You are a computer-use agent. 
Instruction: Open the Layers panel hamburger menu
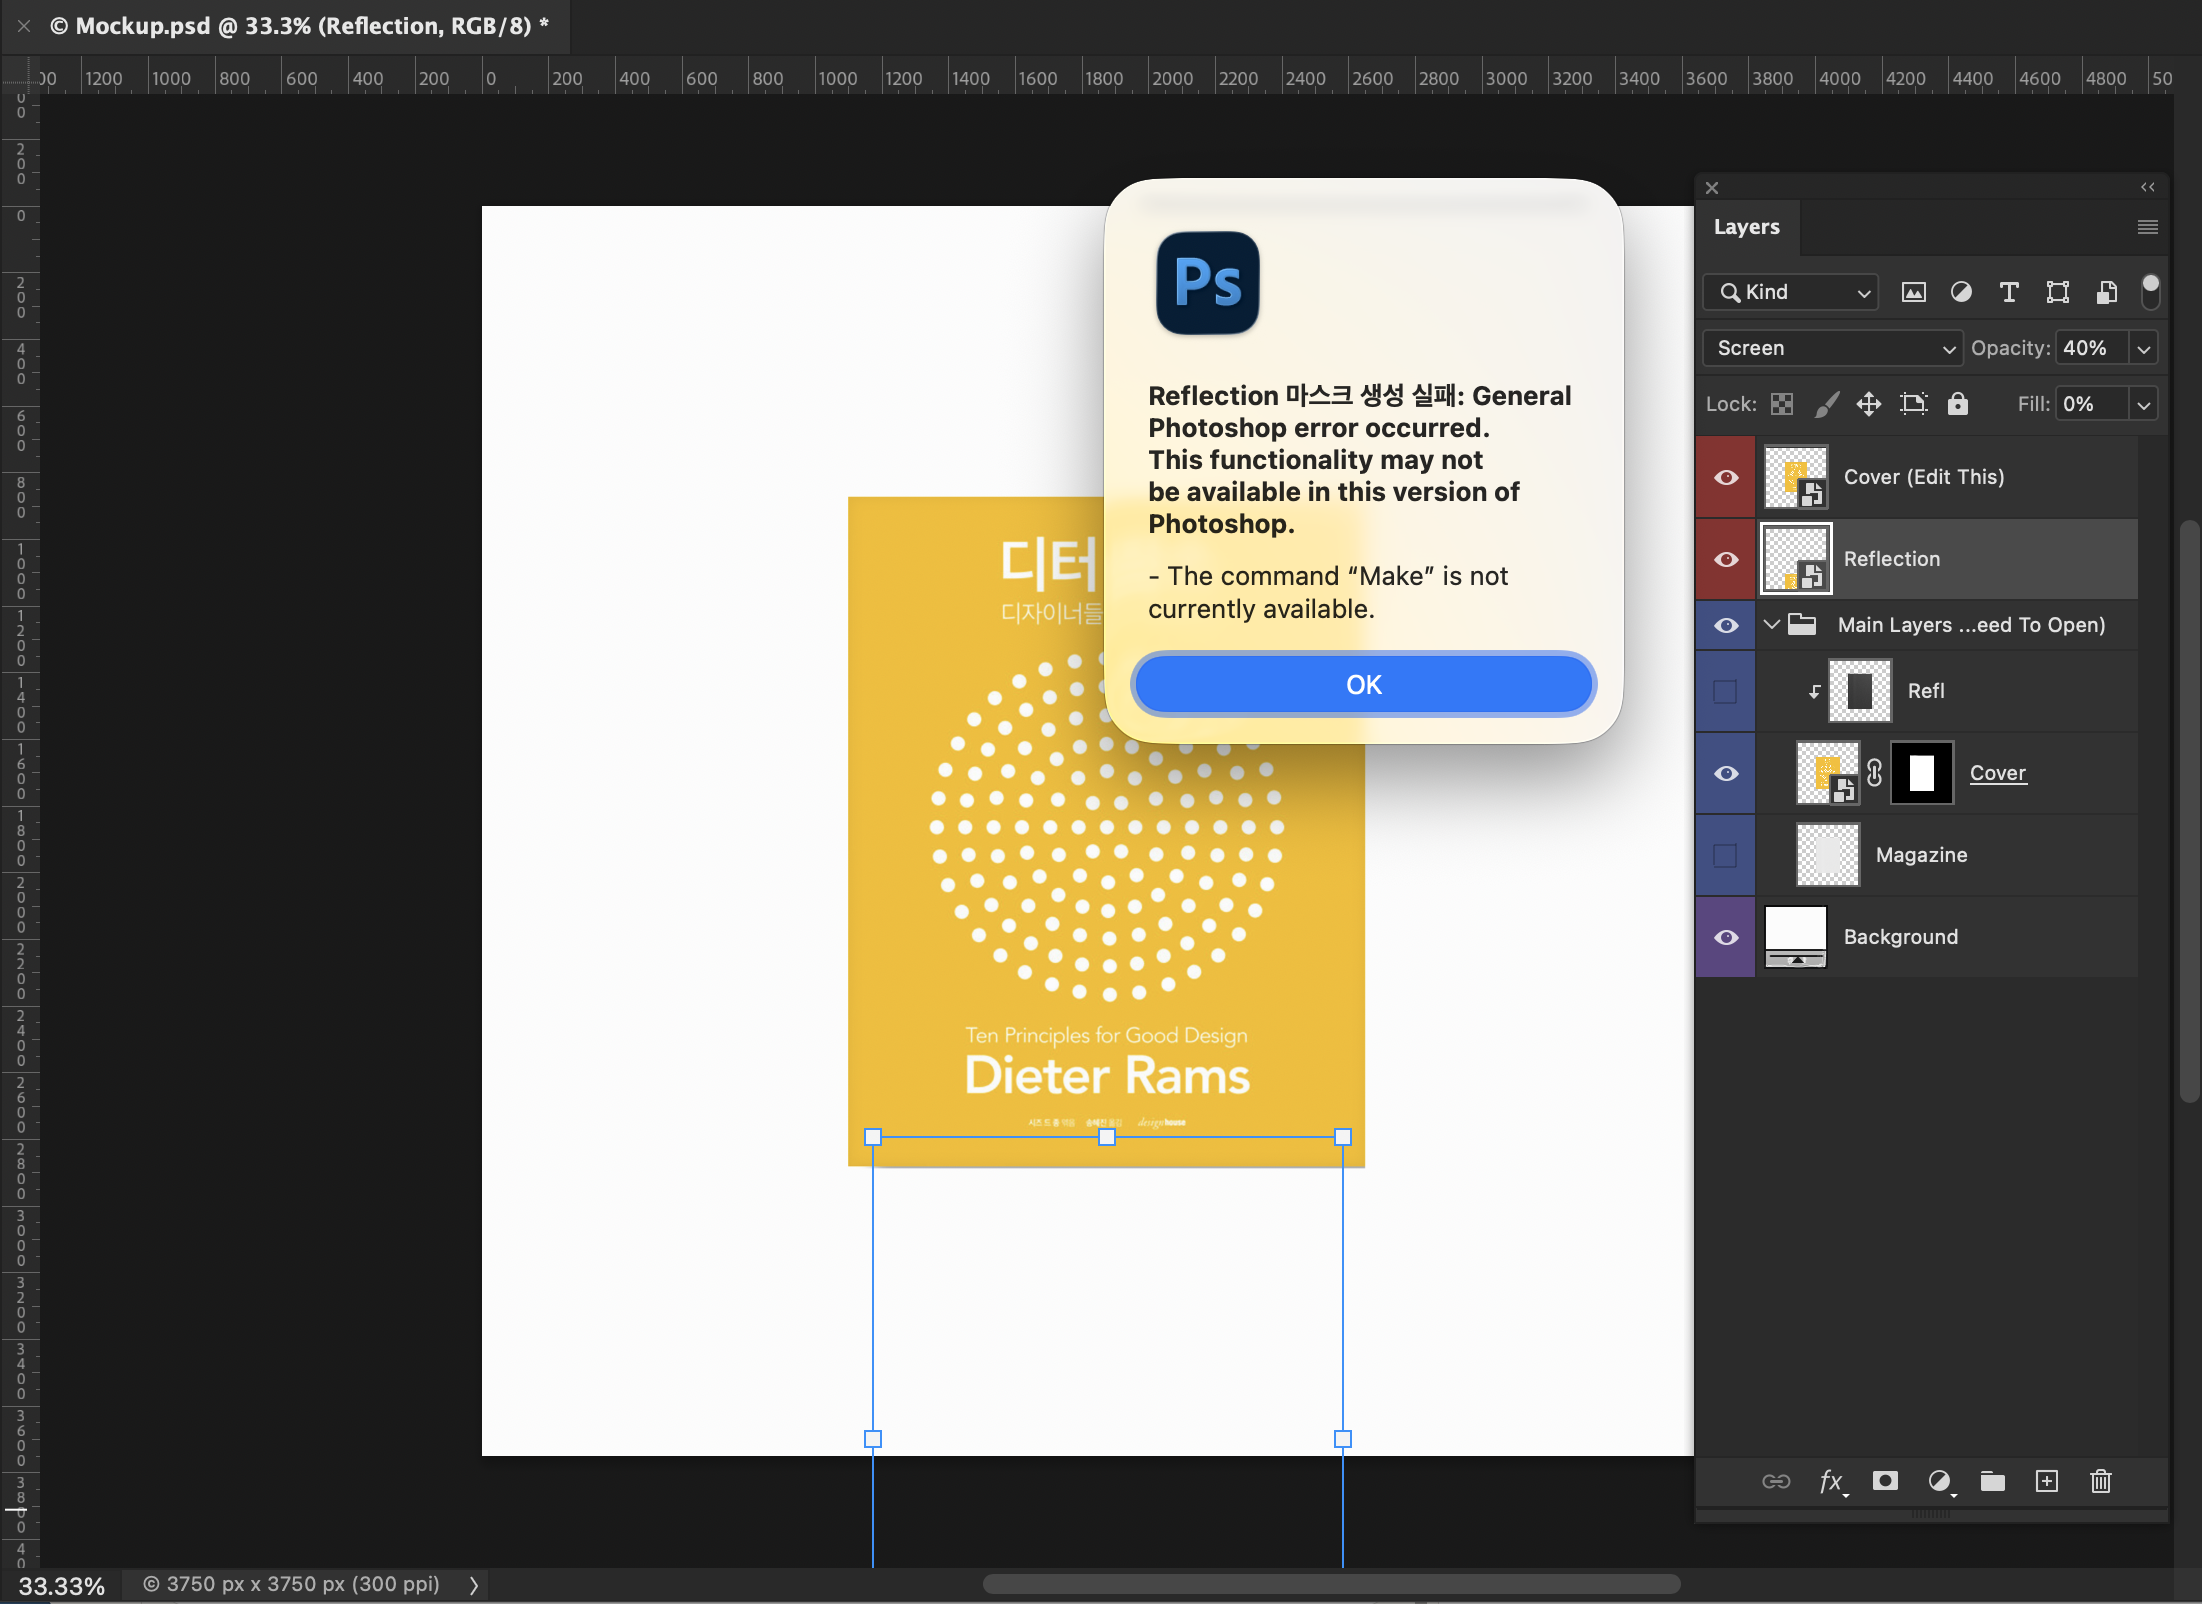(x=2147, y=227)
